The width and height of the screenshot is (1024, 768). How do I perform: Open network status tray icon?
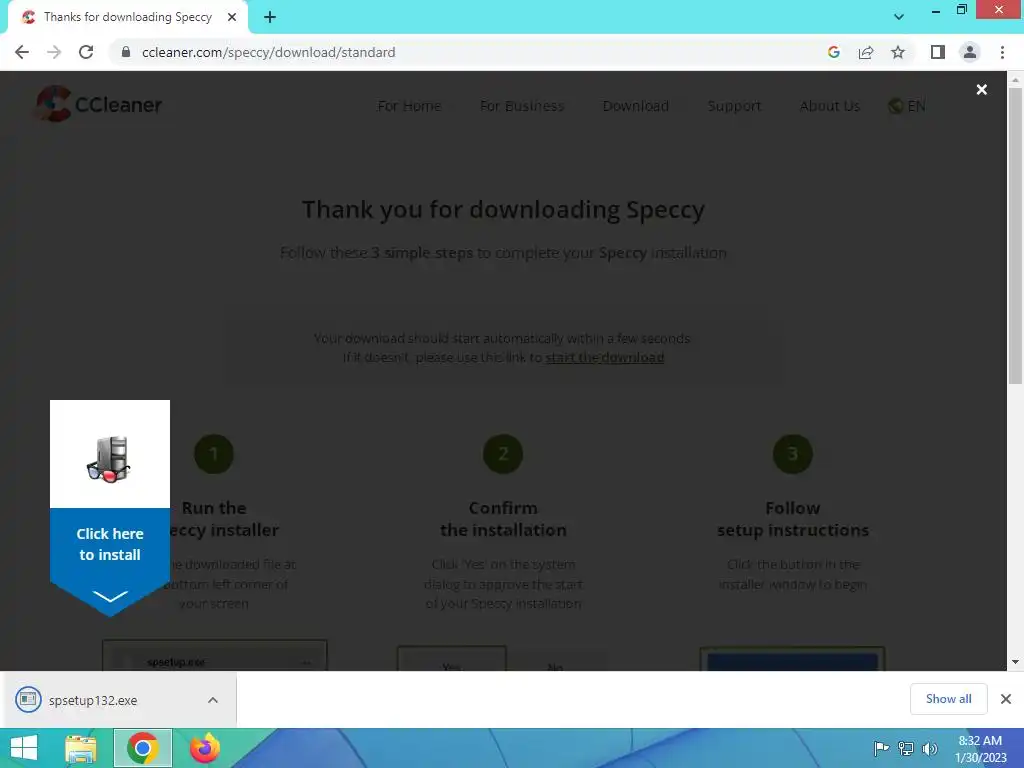point(906,748)
